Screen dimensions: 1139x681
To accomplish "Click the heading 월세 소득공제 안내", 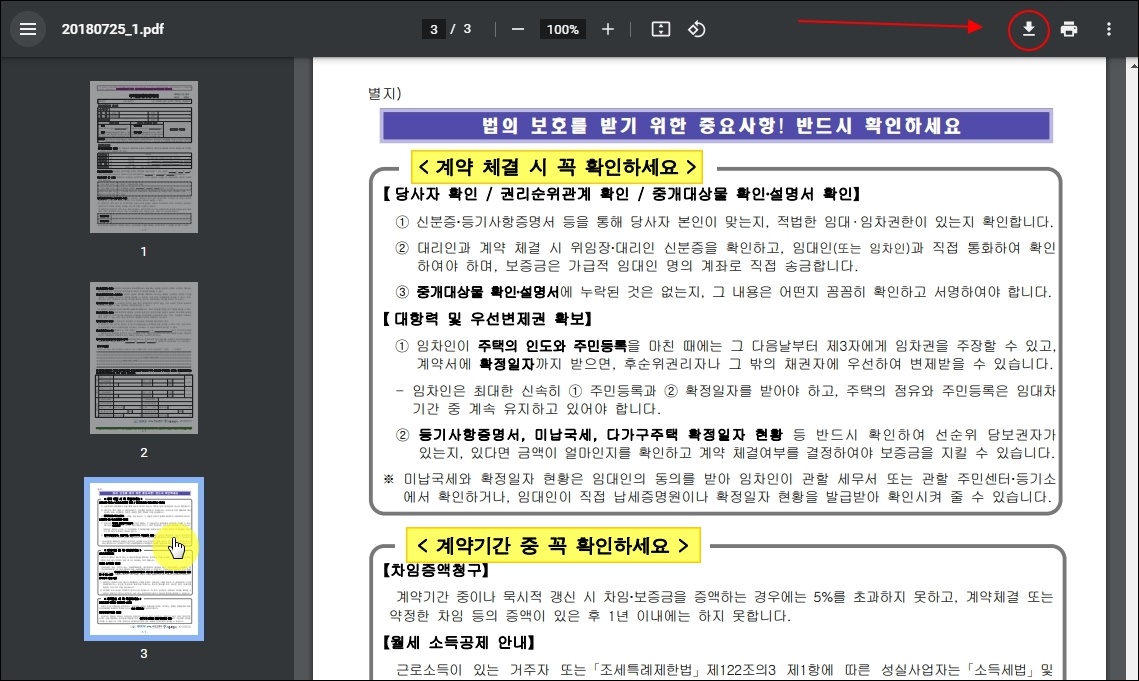I will (x=459, y=642).
